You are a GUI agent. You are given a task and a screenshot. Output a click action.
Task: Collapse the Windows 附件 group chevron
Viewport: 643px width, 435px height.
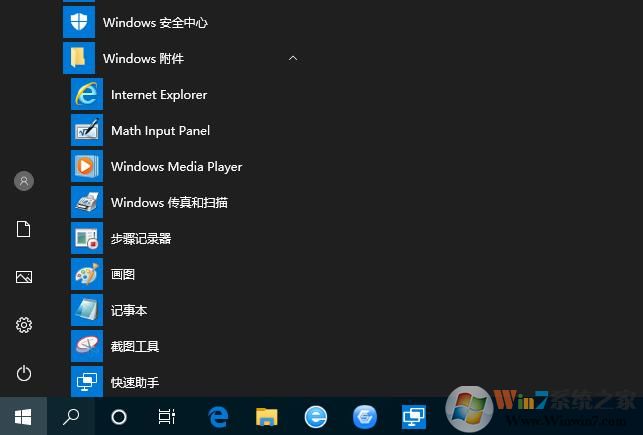tap(293, 58)
